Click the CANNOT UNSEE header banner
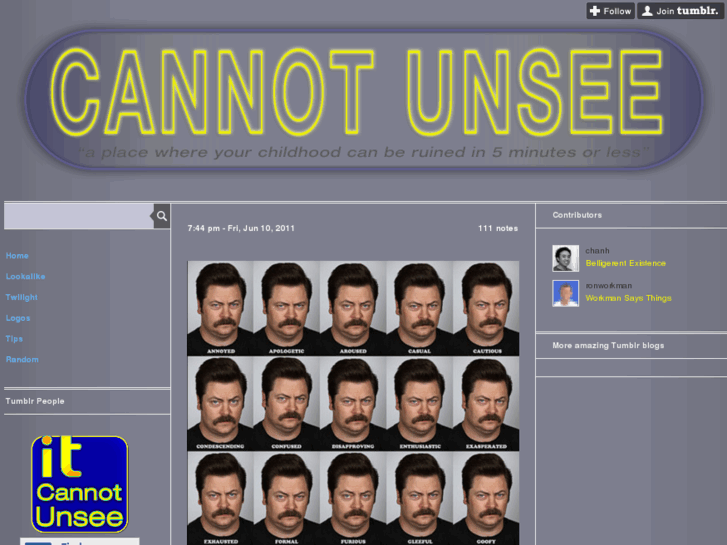Viewport: 727px width, 545px height. tap(364, 99)
